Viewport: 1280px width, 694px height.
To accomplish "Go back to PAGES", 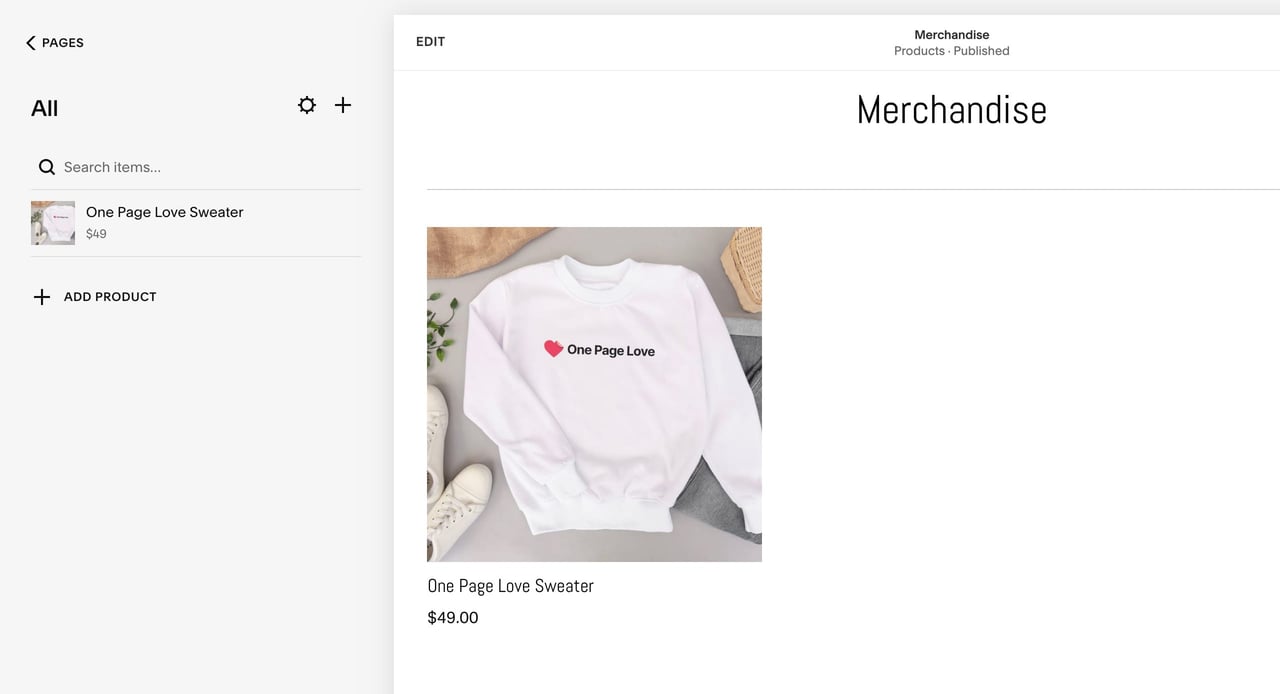I will pyautogui.click(x=53, y=42).
